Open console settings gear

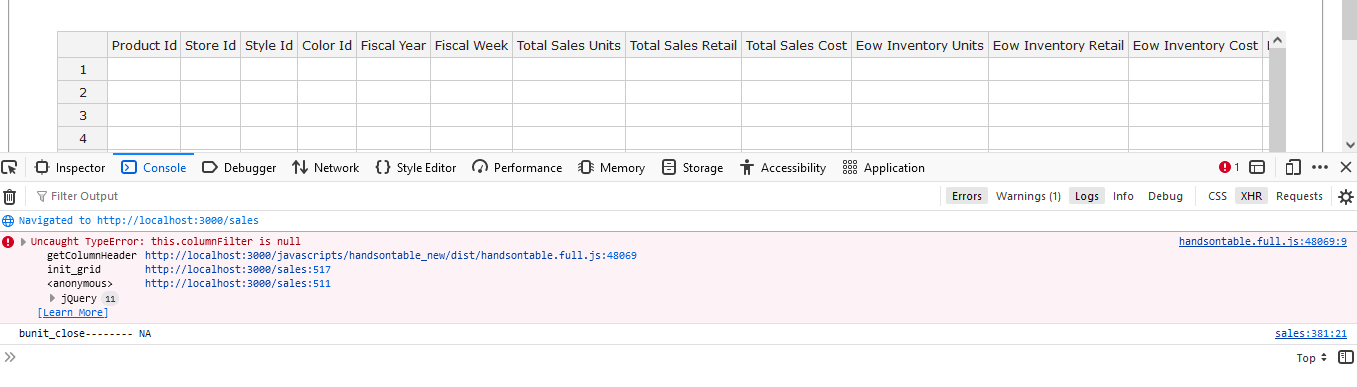[x=1346, y=196]
